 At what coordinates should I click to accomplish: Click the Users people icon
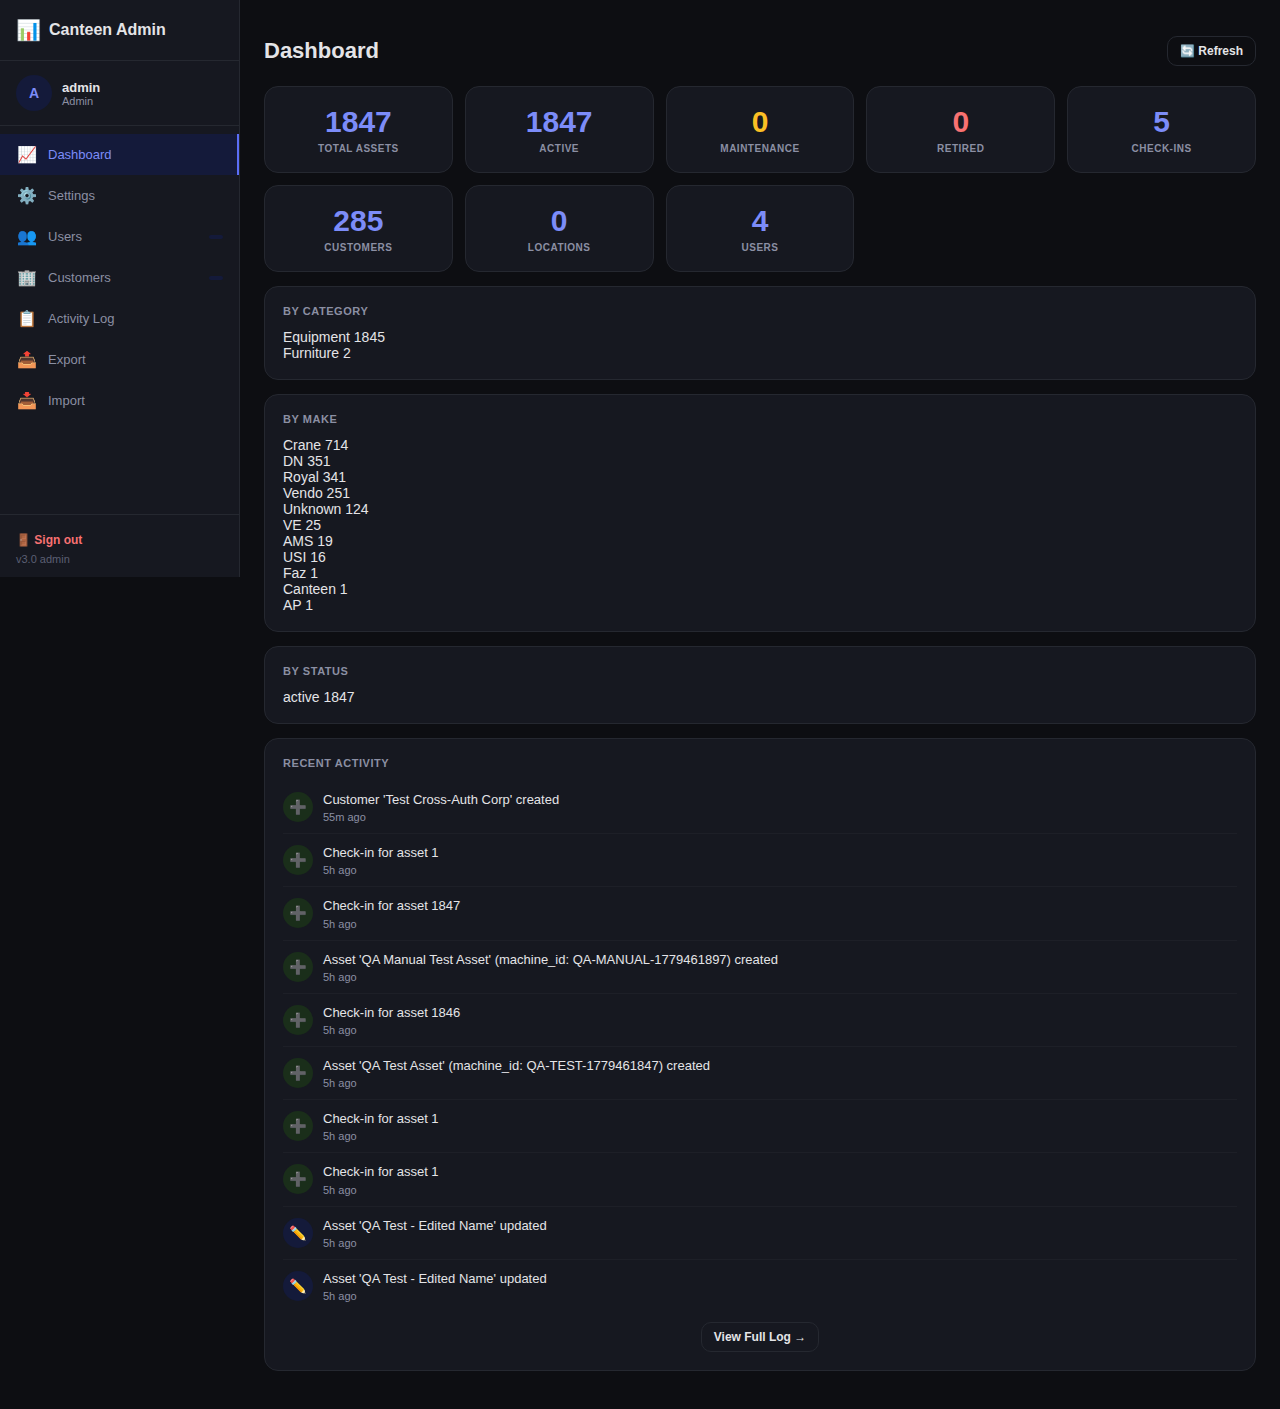[x=27, y=237]
